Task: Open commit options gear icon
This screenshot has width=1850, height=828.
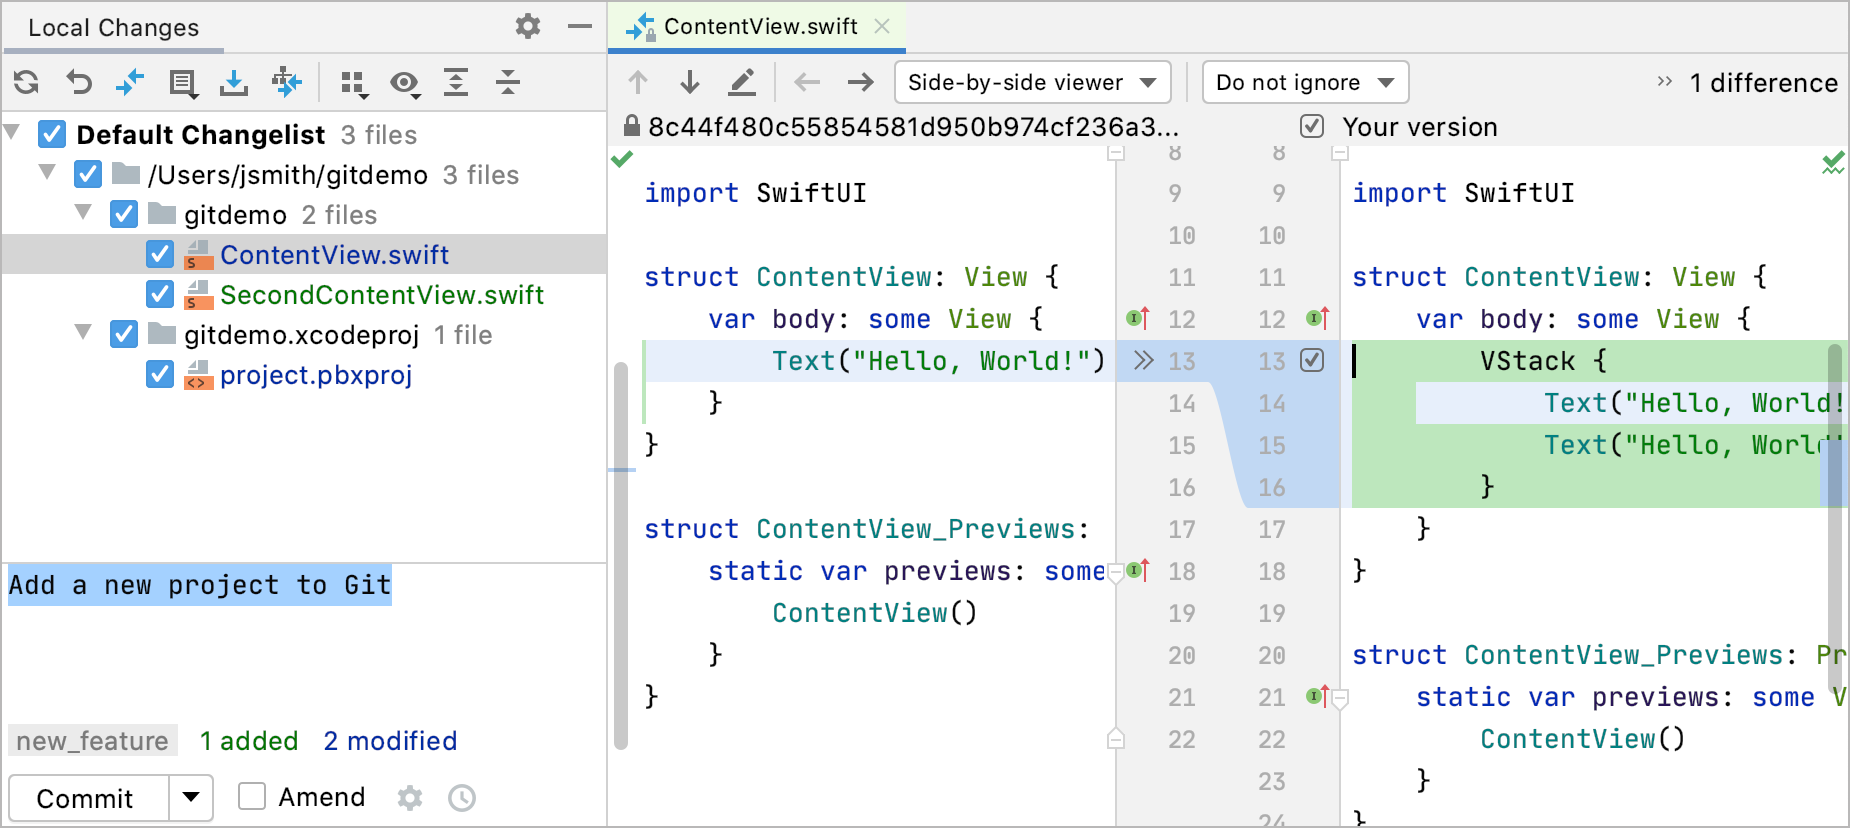Action: click(410, 798)
